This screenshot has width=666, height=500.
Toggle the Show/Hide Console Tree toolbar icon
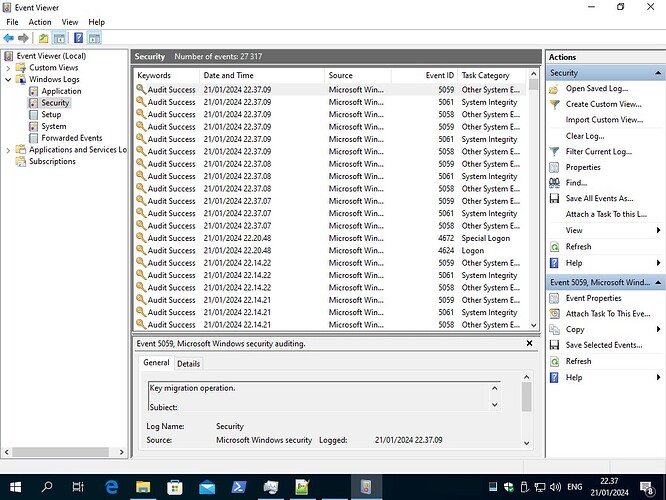click(x=59, y=38)
